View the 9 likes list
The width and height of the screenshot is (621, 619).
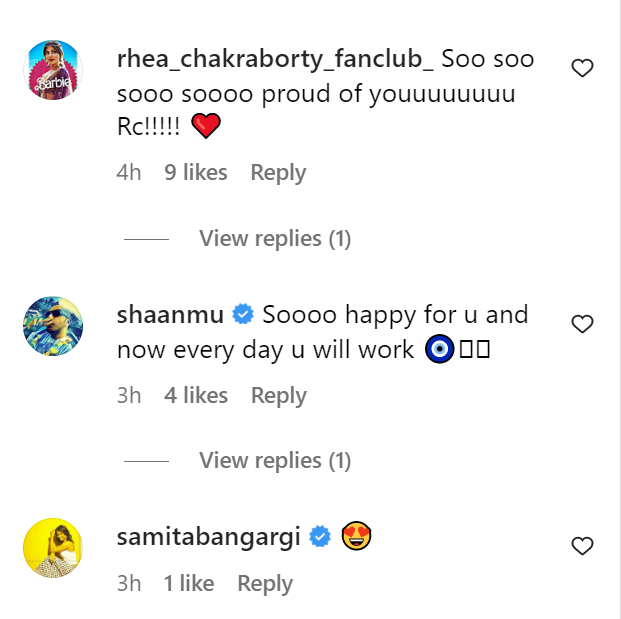click(x=196, y=173)
